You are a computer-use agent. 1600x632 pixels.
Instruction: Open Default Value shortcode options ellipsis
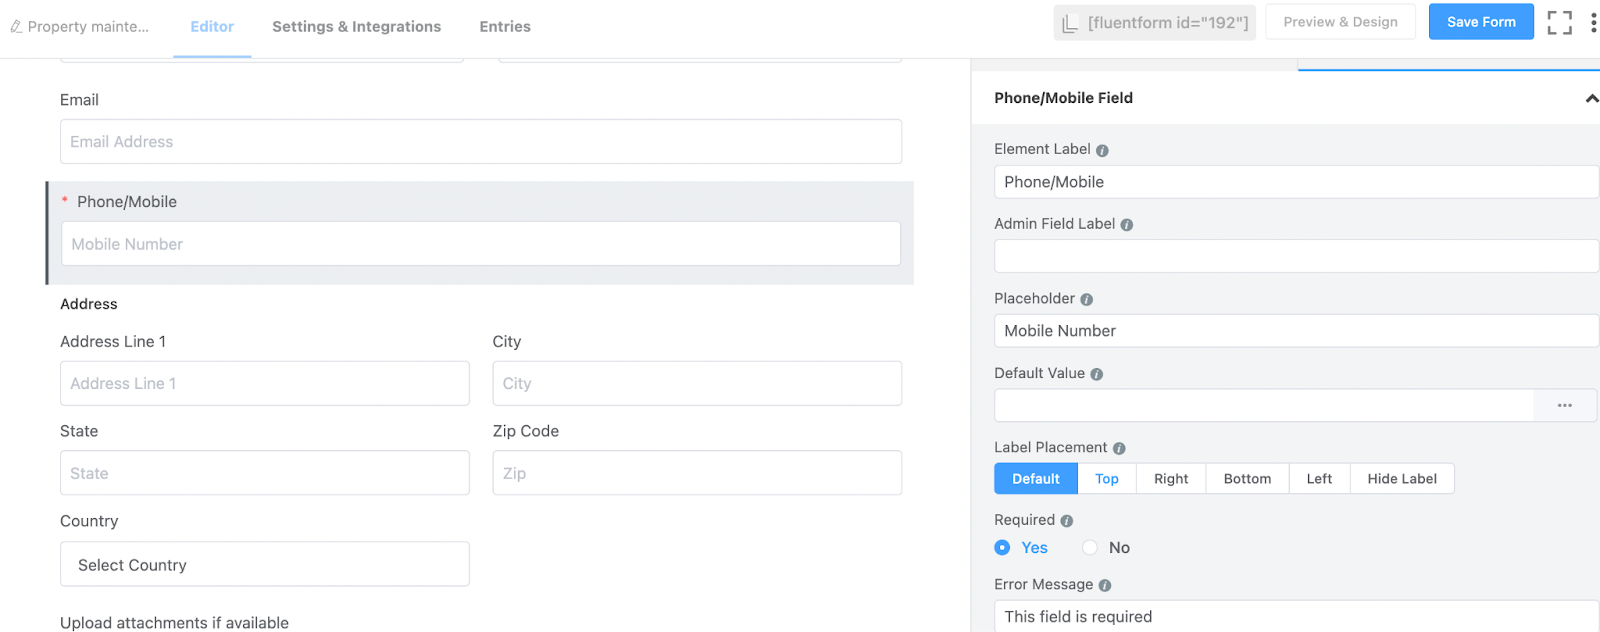(x=1564, y=406)
